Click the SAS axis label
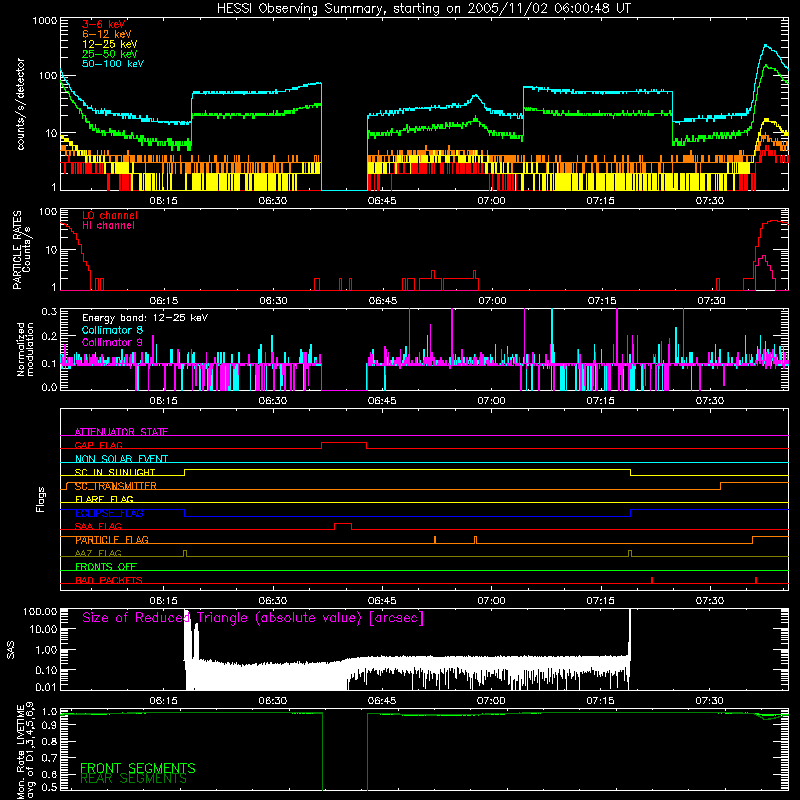Screen dimensions: 800x800 tap(11, 651)
